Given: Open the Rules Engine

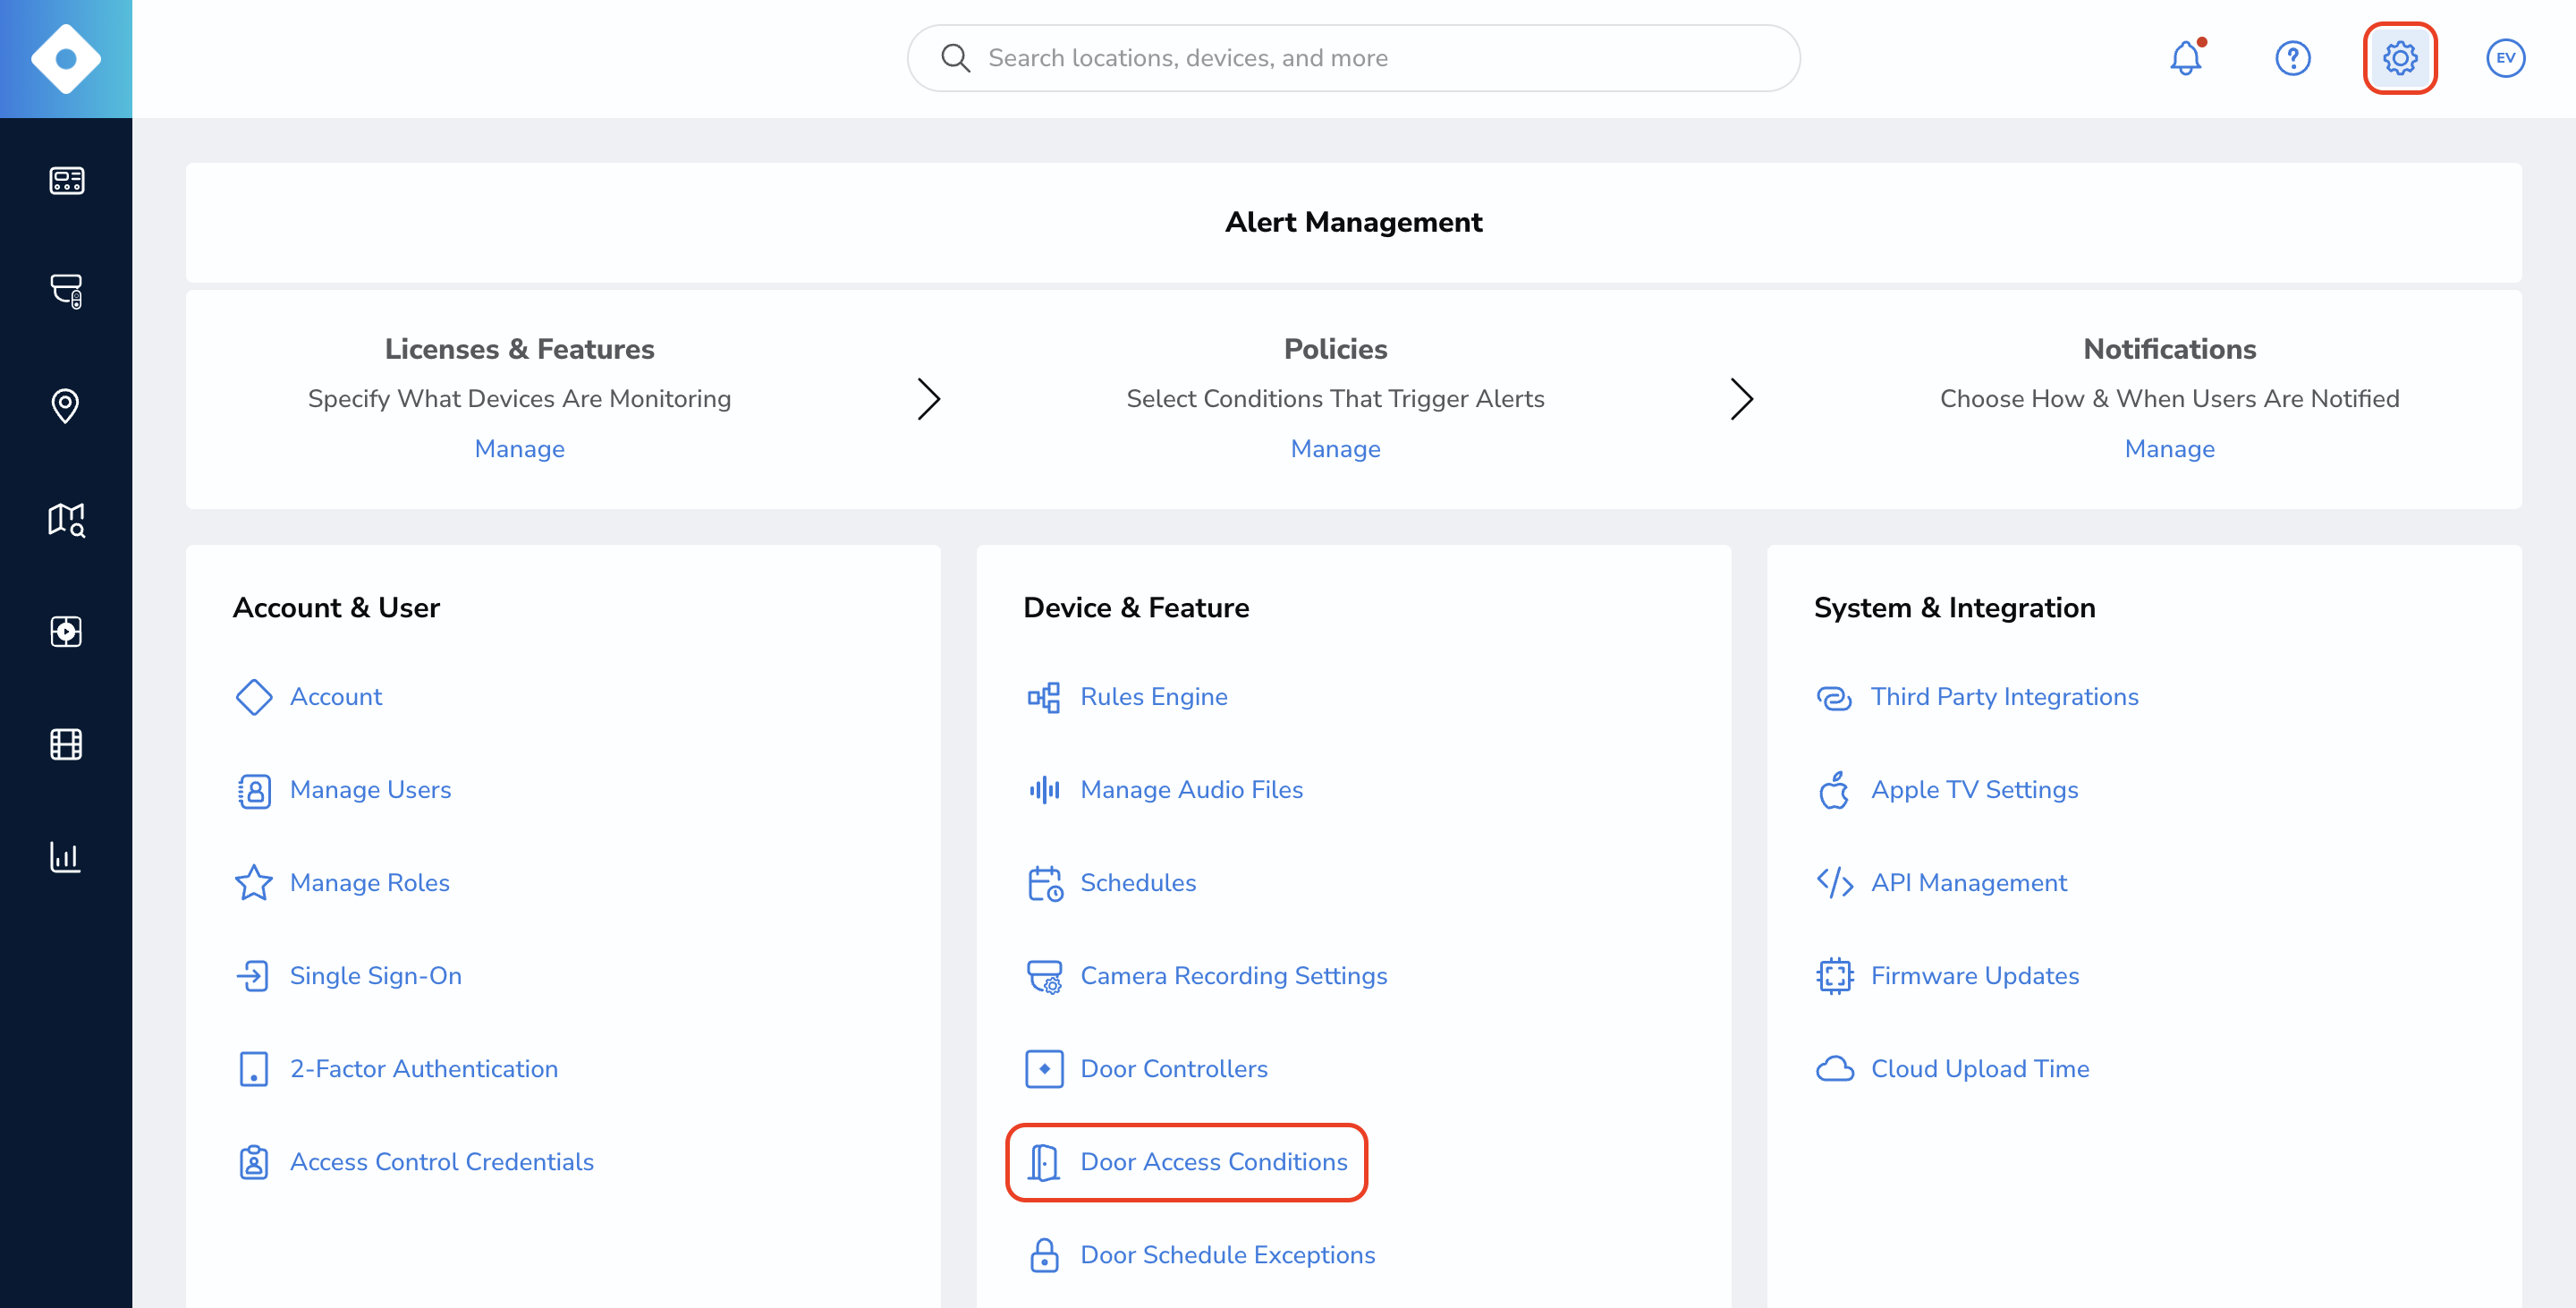Looking at the screenshot, I should point(1153,697).
